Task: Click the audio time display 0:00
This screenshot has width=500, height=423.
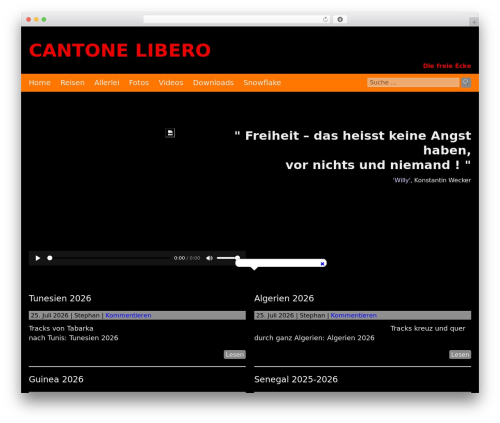Action: [179, 258]
